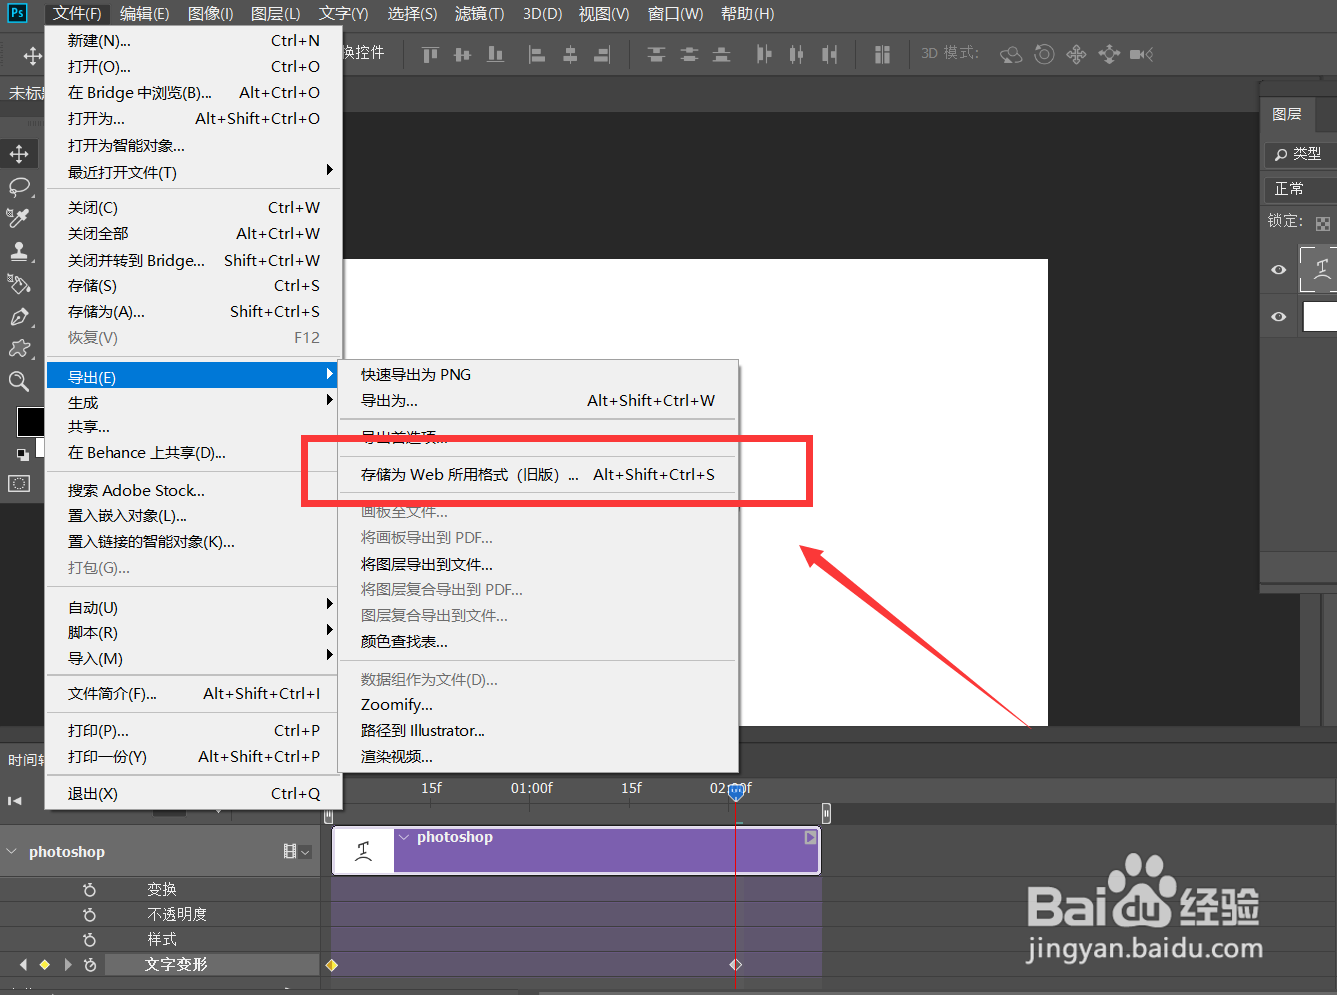Switch to the 图层 panel tab

1287,114
